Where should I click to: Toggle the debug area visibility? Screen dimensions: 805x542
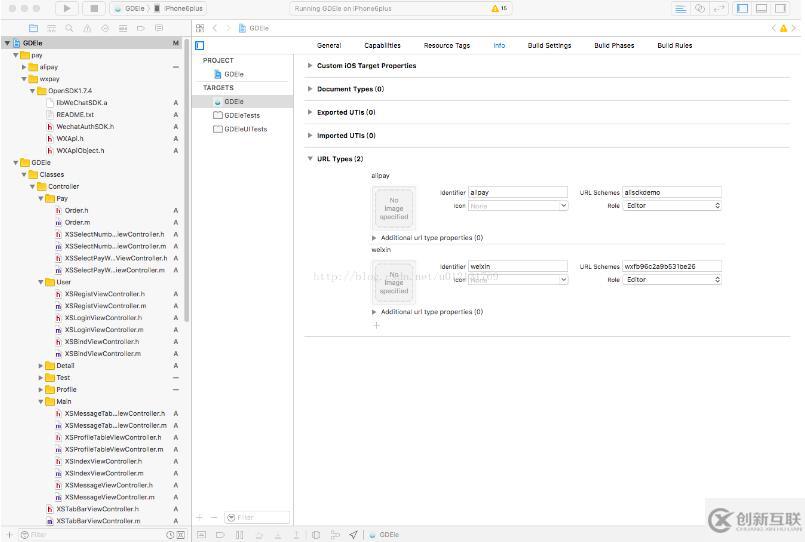762,9
